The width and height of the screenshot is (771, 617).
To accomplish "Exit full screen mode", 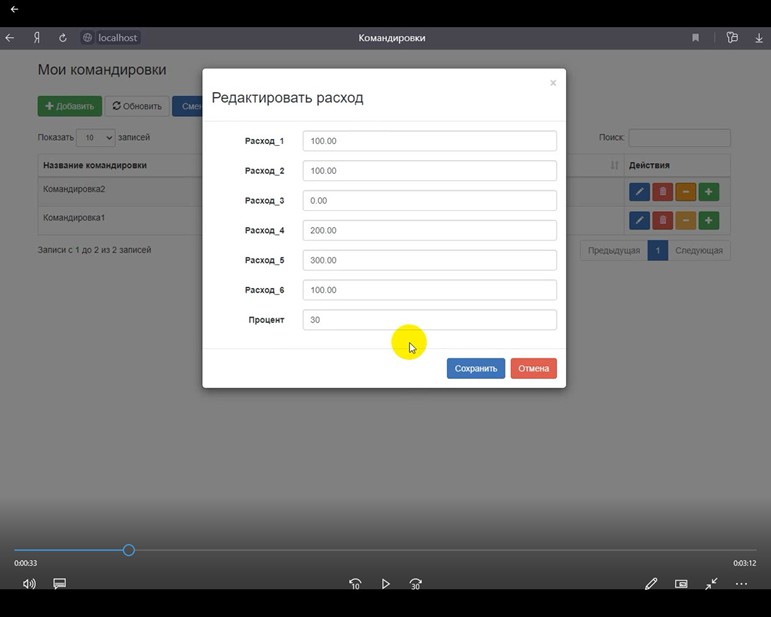I will 711,584.
